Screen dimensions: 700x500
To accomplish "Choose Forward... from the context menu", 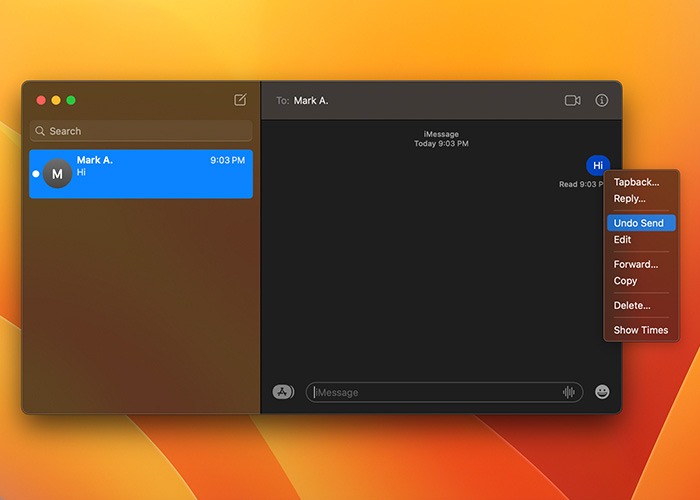I will pyautogui.click(x=641, y=264).
